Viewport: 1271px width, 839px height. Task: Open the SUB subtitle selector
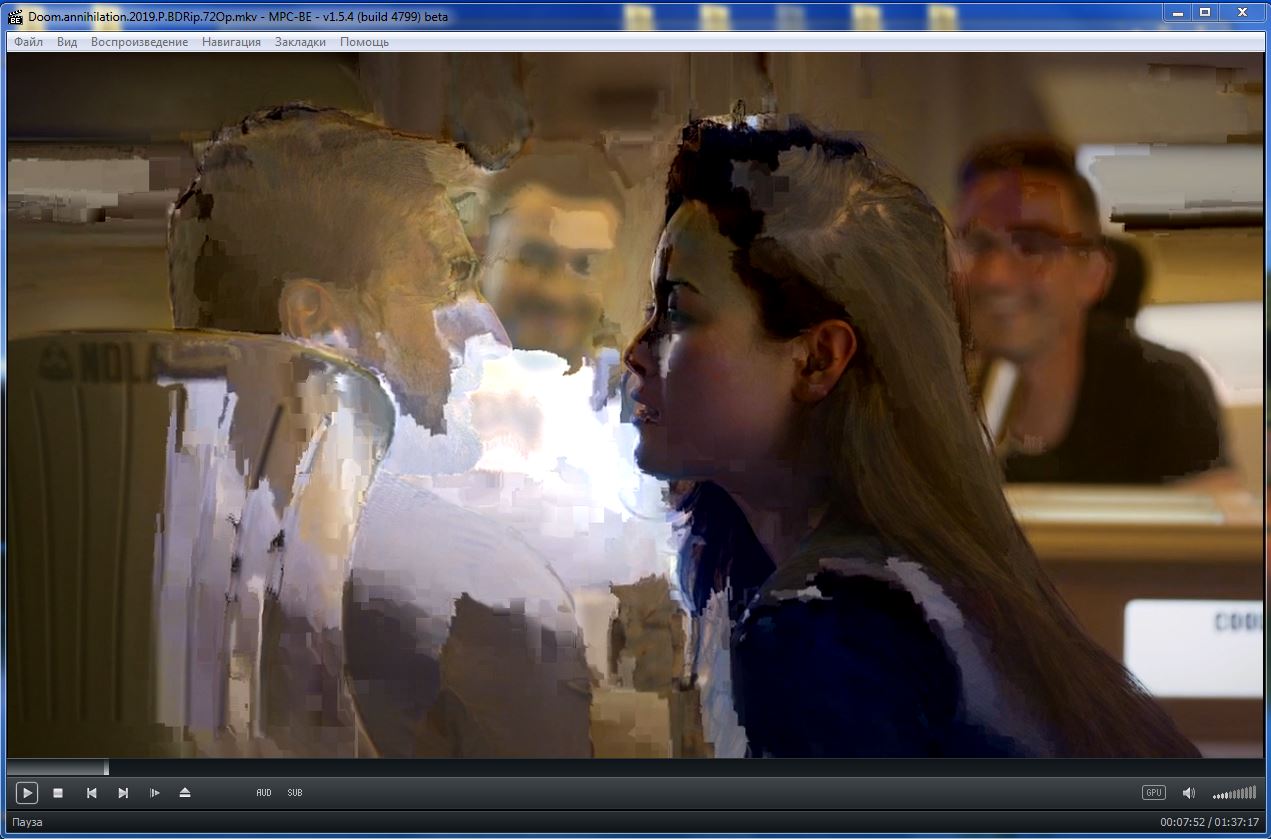pyautogui.click(x=295, y=793)
